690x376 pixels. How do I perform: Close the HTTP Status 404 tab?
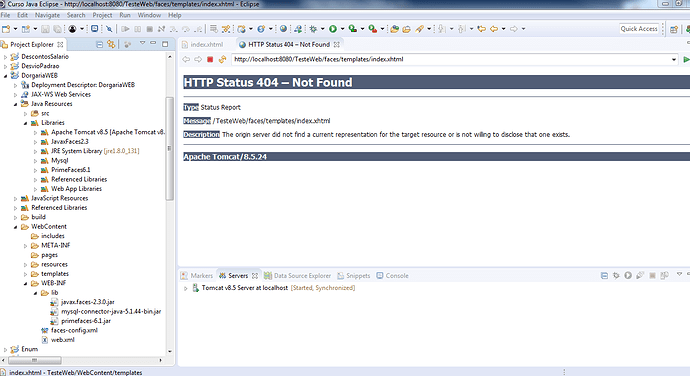click(x=337, y=44)
